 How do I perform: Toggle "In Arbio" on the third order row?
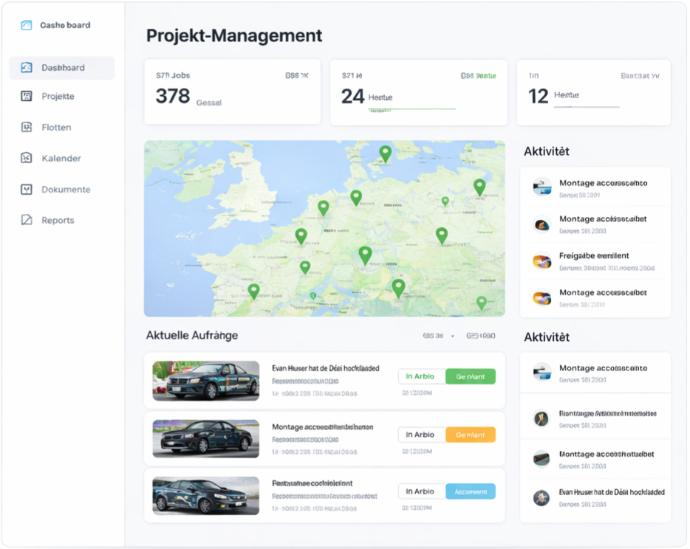coord(421,492)
